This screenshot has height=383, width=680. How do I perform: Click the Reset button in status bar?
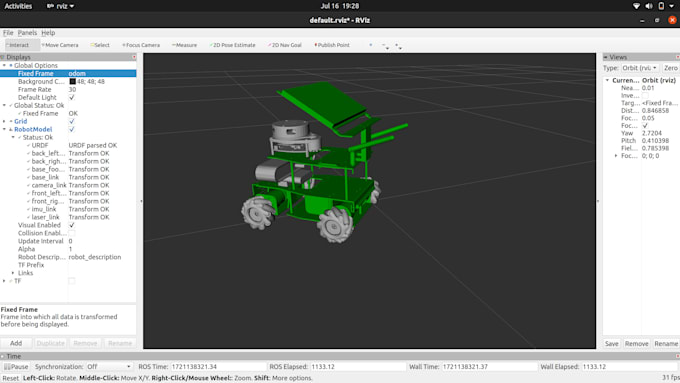pyautogui.click(x=10, y=378)
